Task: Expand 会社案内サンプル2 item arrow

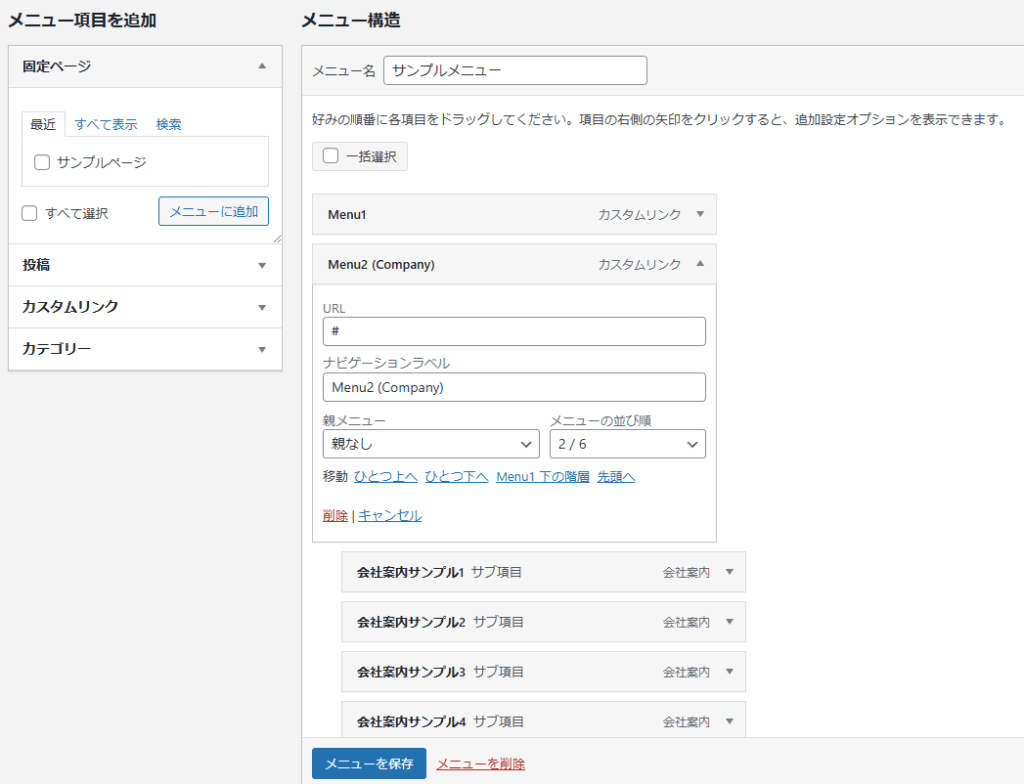Action: coord(729,622)
